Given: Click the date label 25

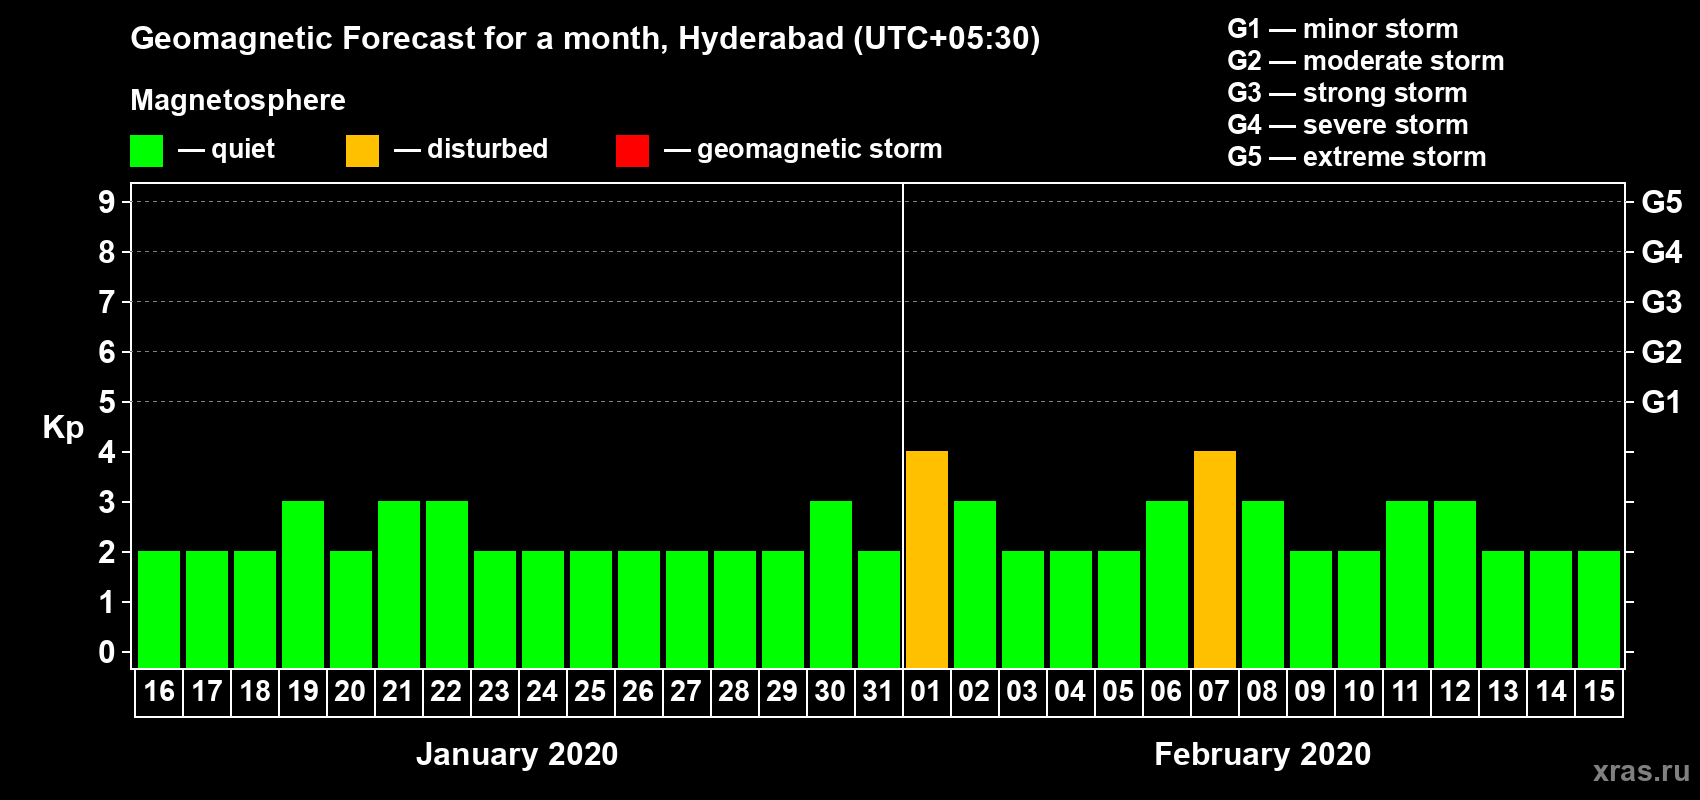Looking at the screenshot, I should (590, 691).
